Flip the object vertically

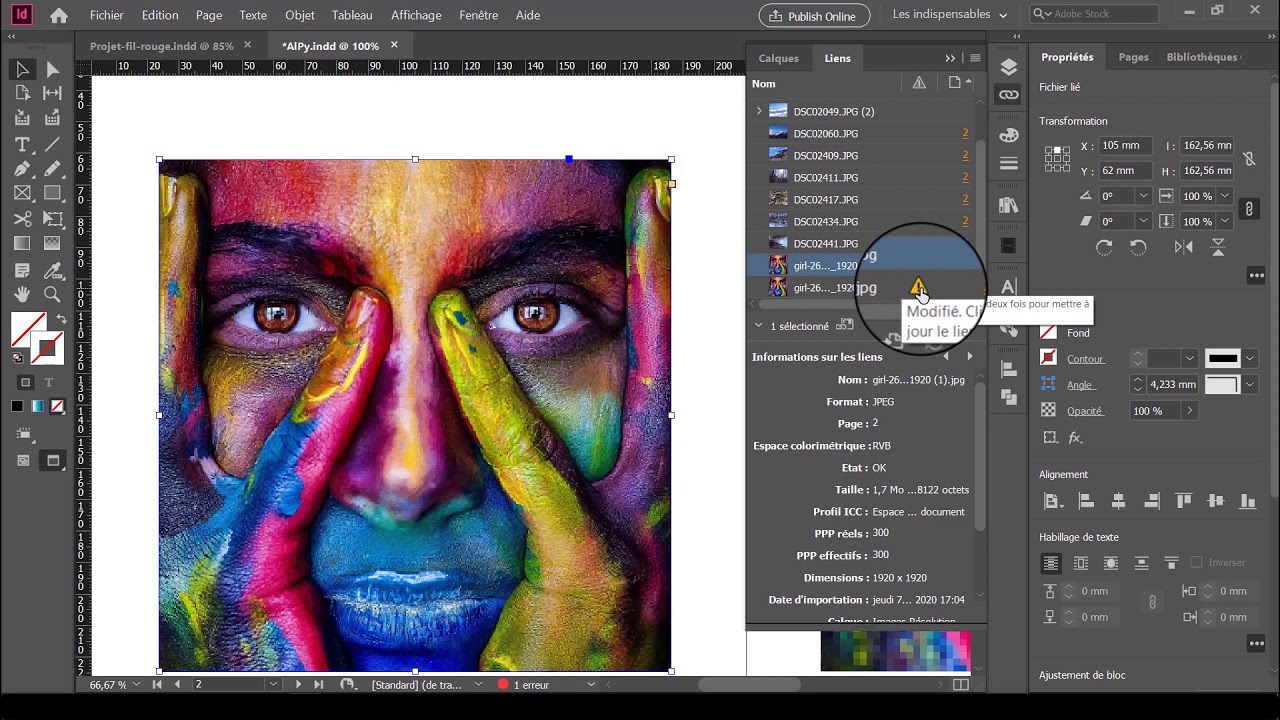[1218, 247]
